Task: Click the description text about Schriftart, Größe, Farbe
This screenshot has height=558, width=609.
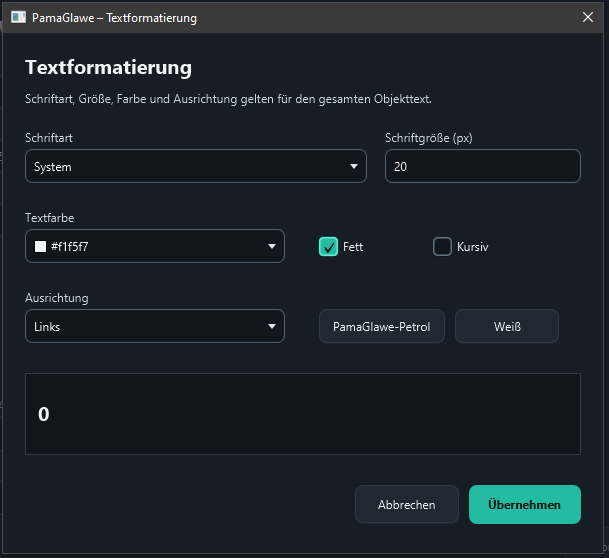Action: [x=228, y=99]
